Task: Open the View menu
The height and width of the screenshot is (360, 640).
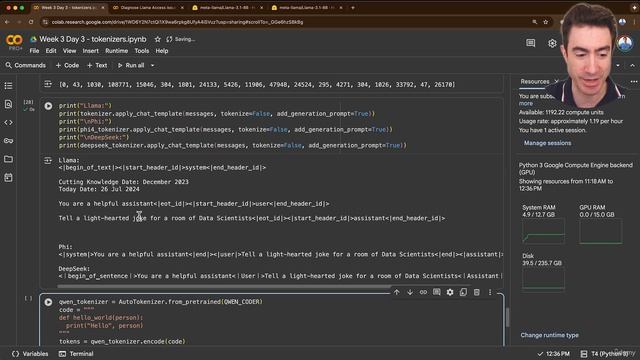Action: 69,51
